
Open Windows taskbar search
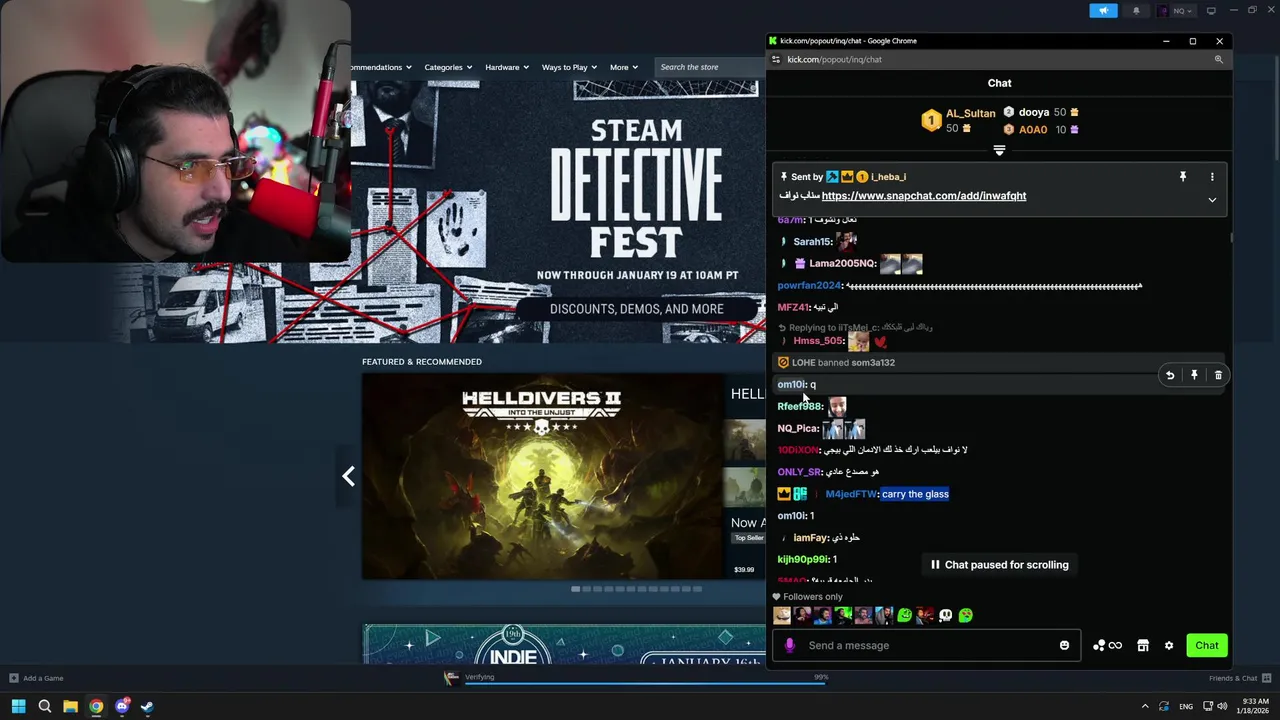click(x=45, y=706)
